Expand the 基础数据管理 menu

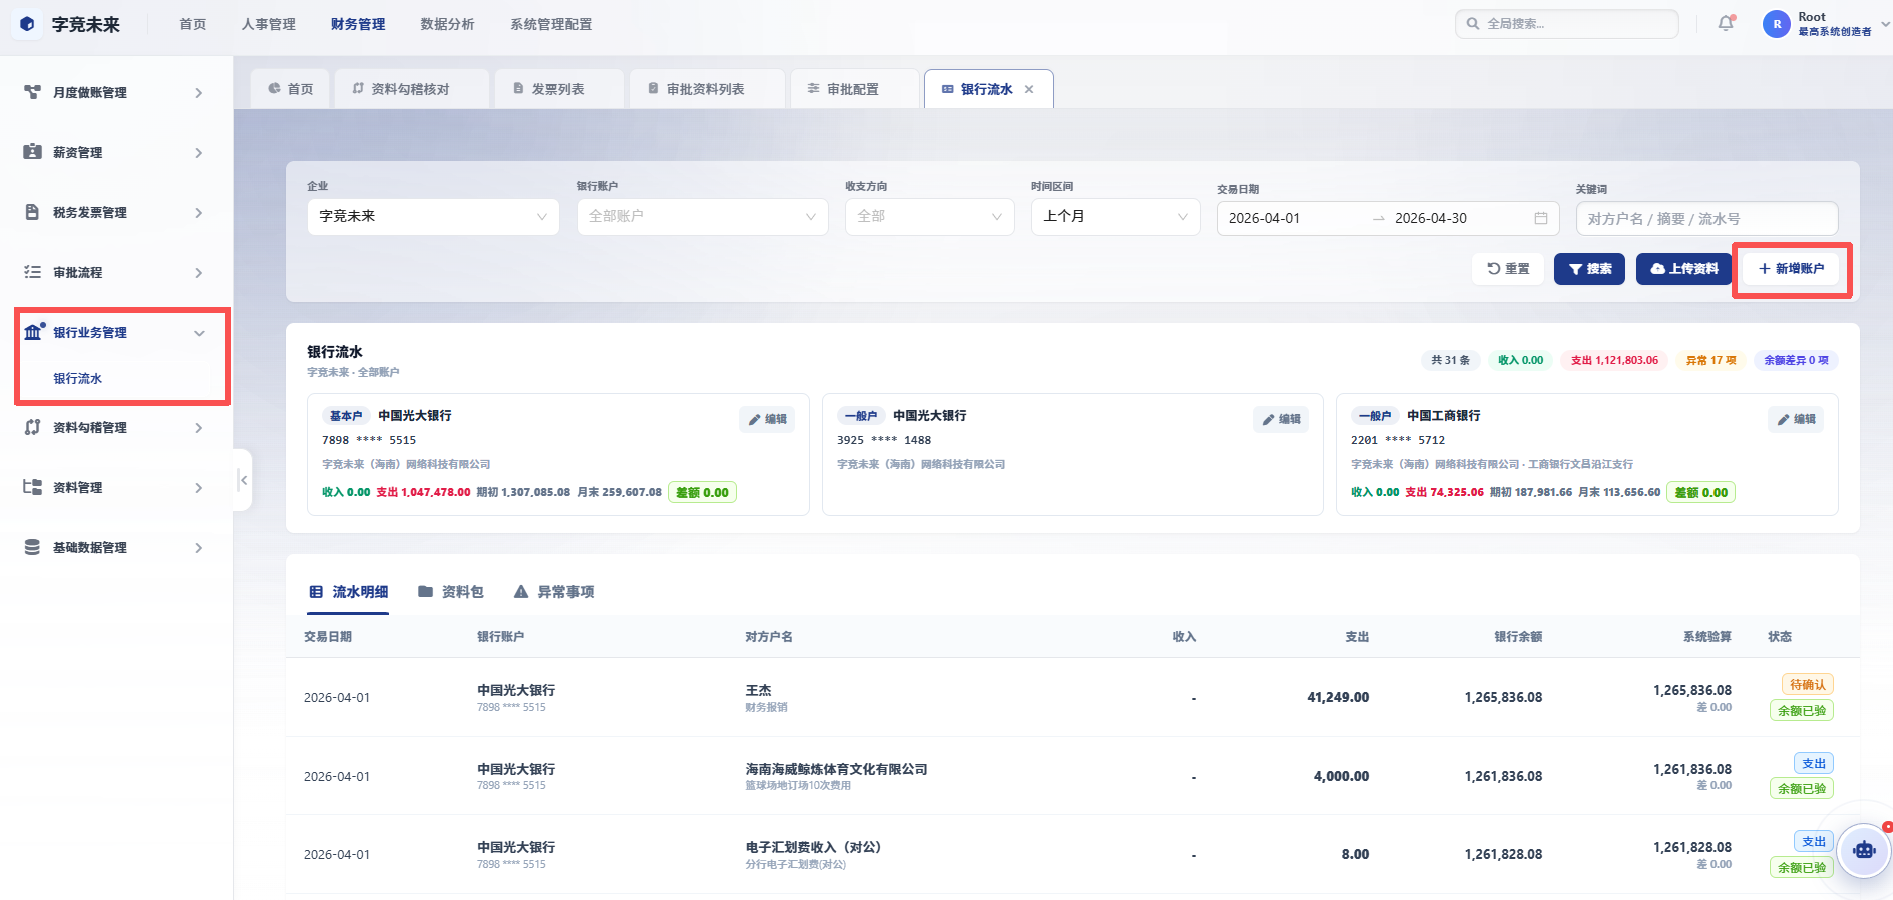tap(198, 548)
